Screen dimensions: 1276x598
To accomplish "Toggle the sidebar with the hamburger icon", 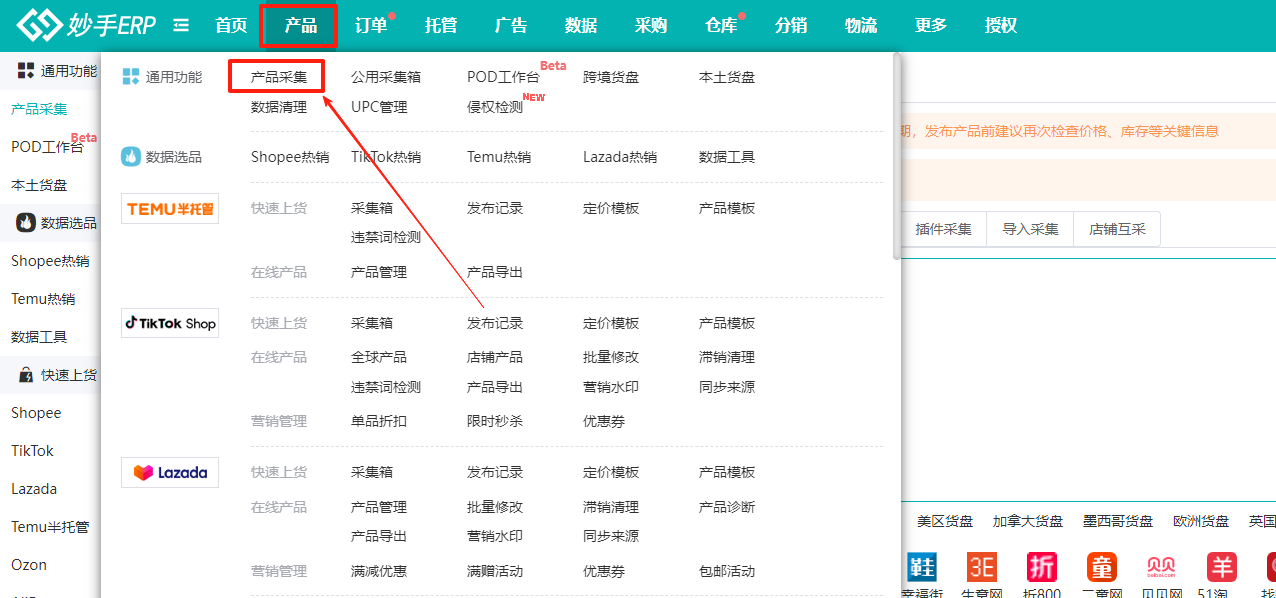I will (x=181, y=25).
